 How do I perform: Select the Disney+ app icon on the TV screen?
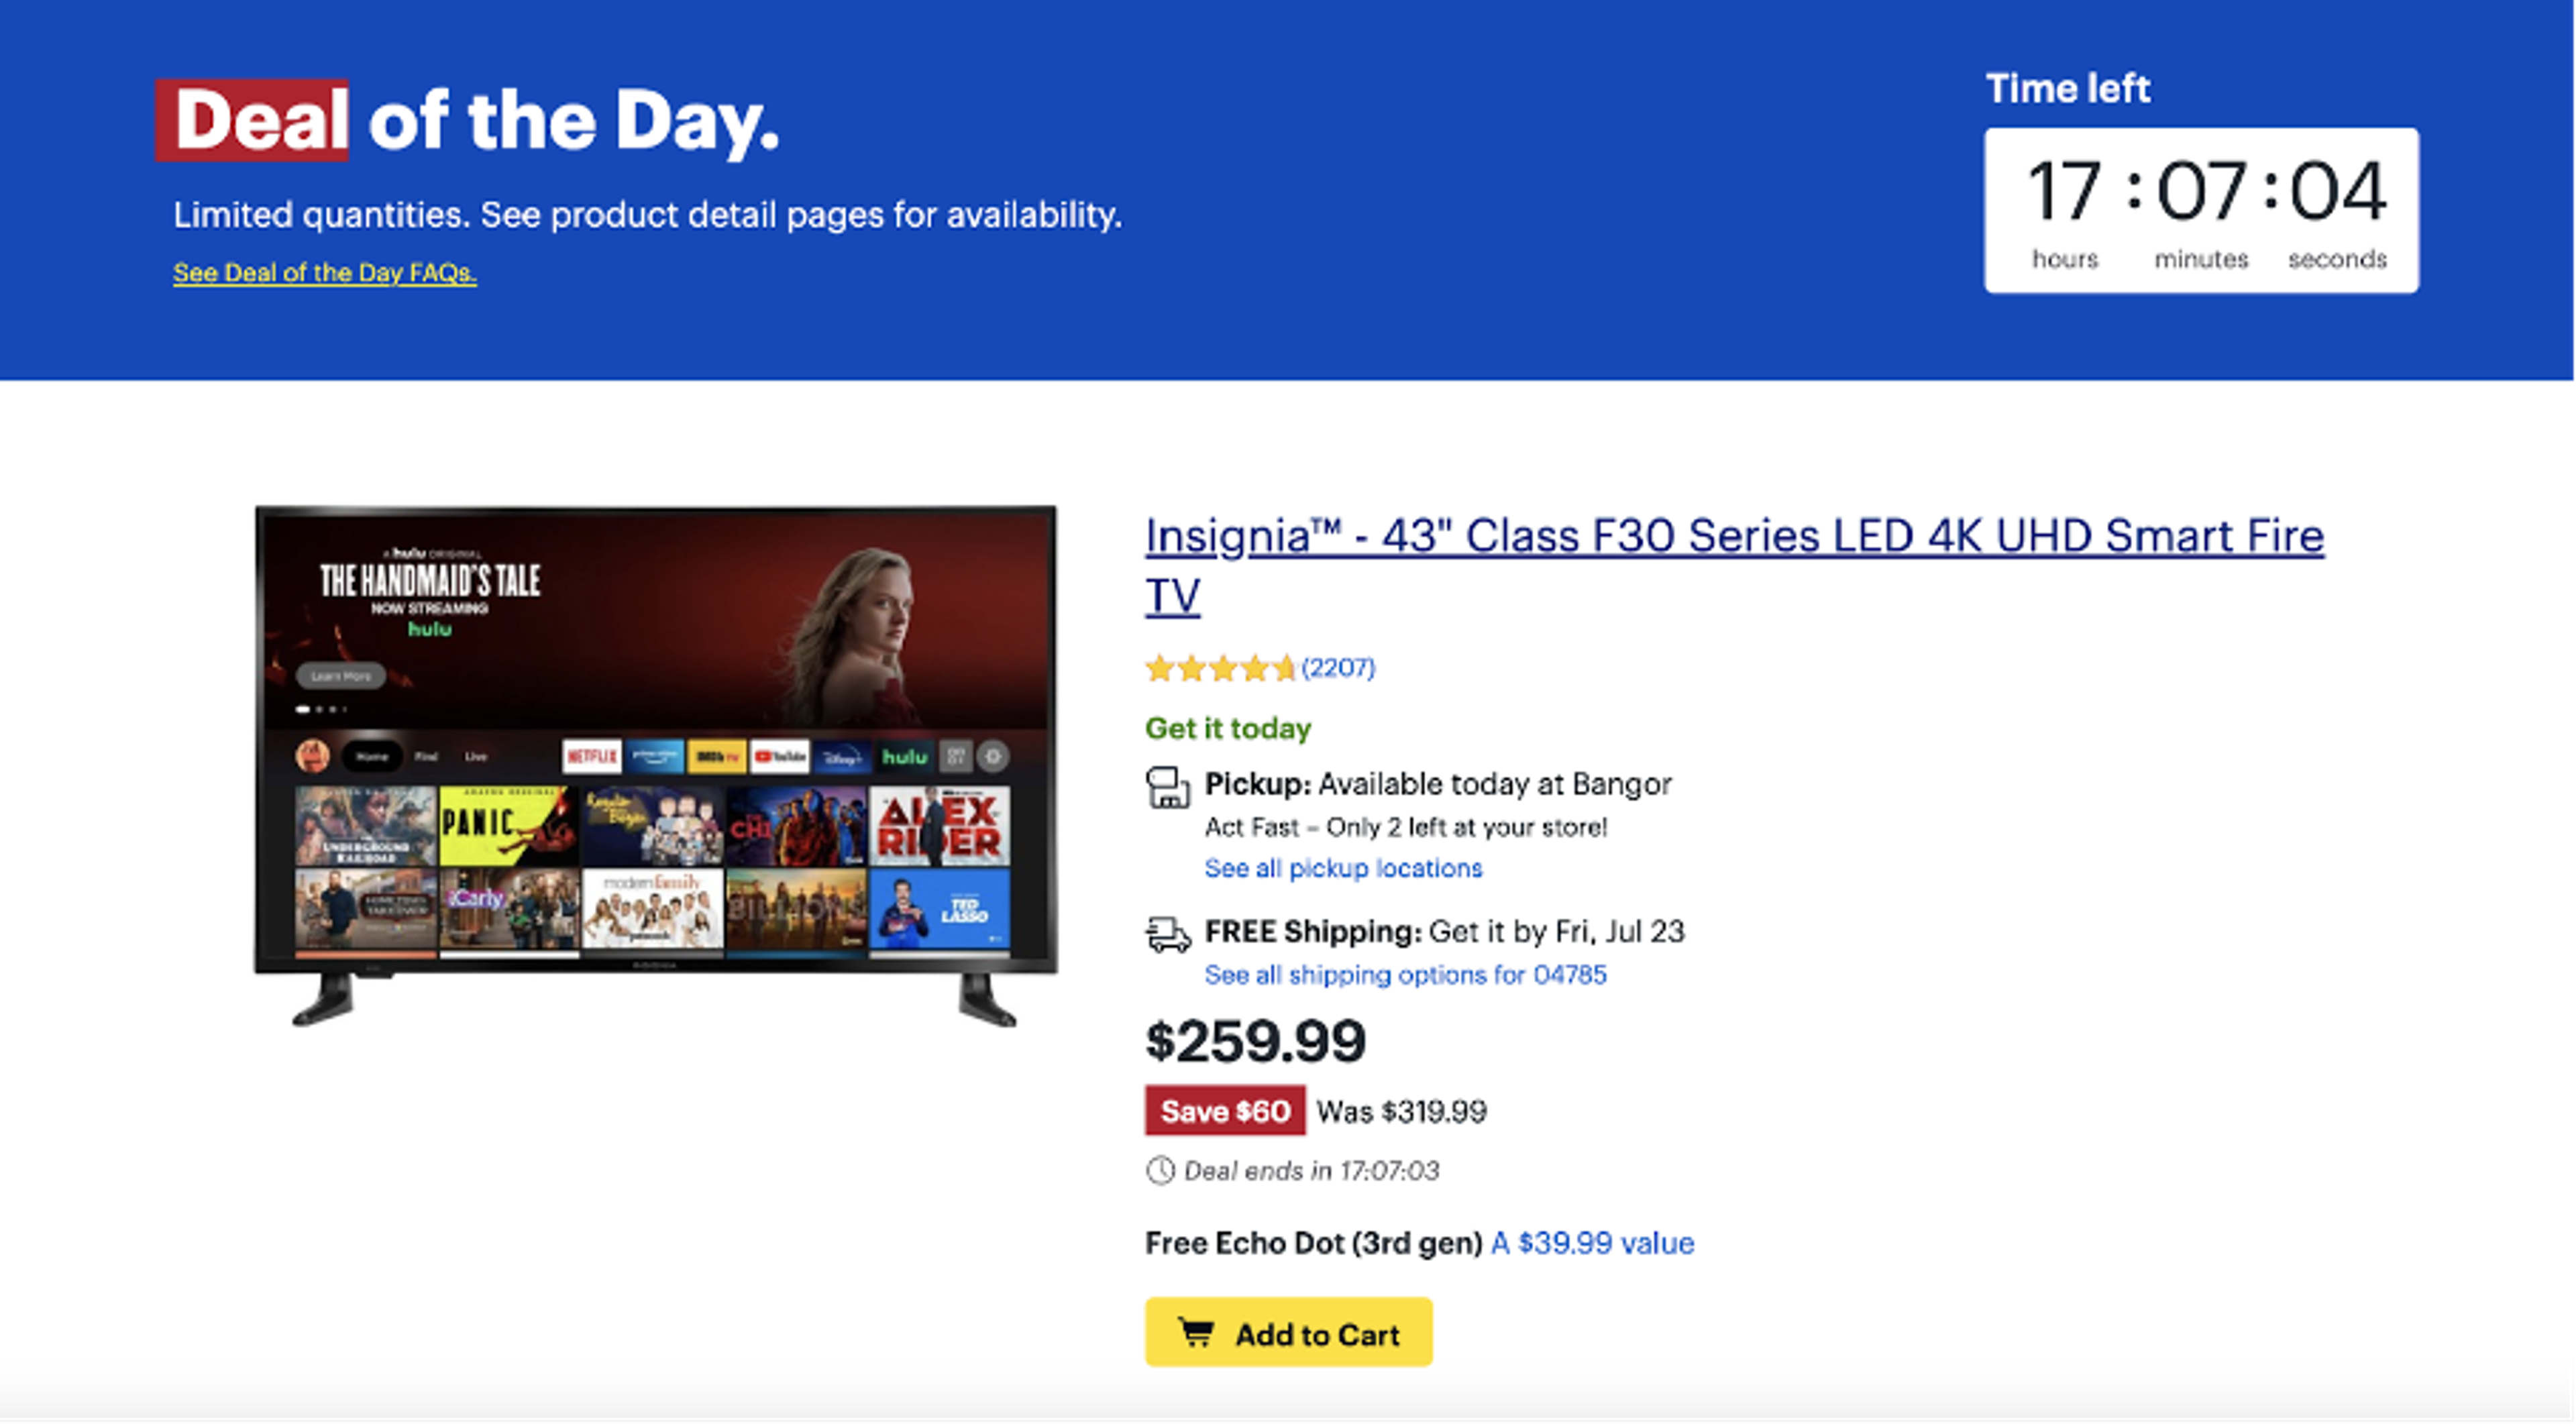pyautogui.click(x=843, y=758)
